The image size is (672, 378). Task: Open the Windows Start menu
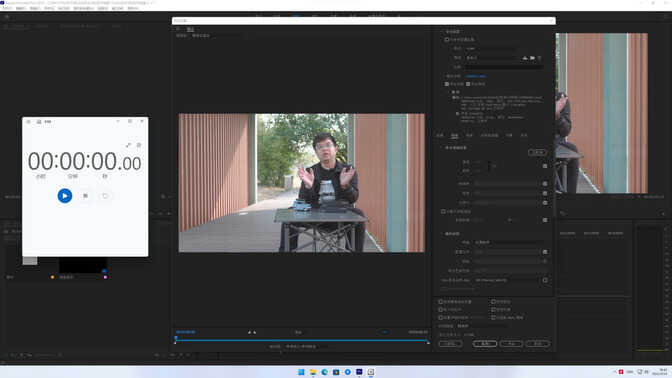tap(301, 372)
